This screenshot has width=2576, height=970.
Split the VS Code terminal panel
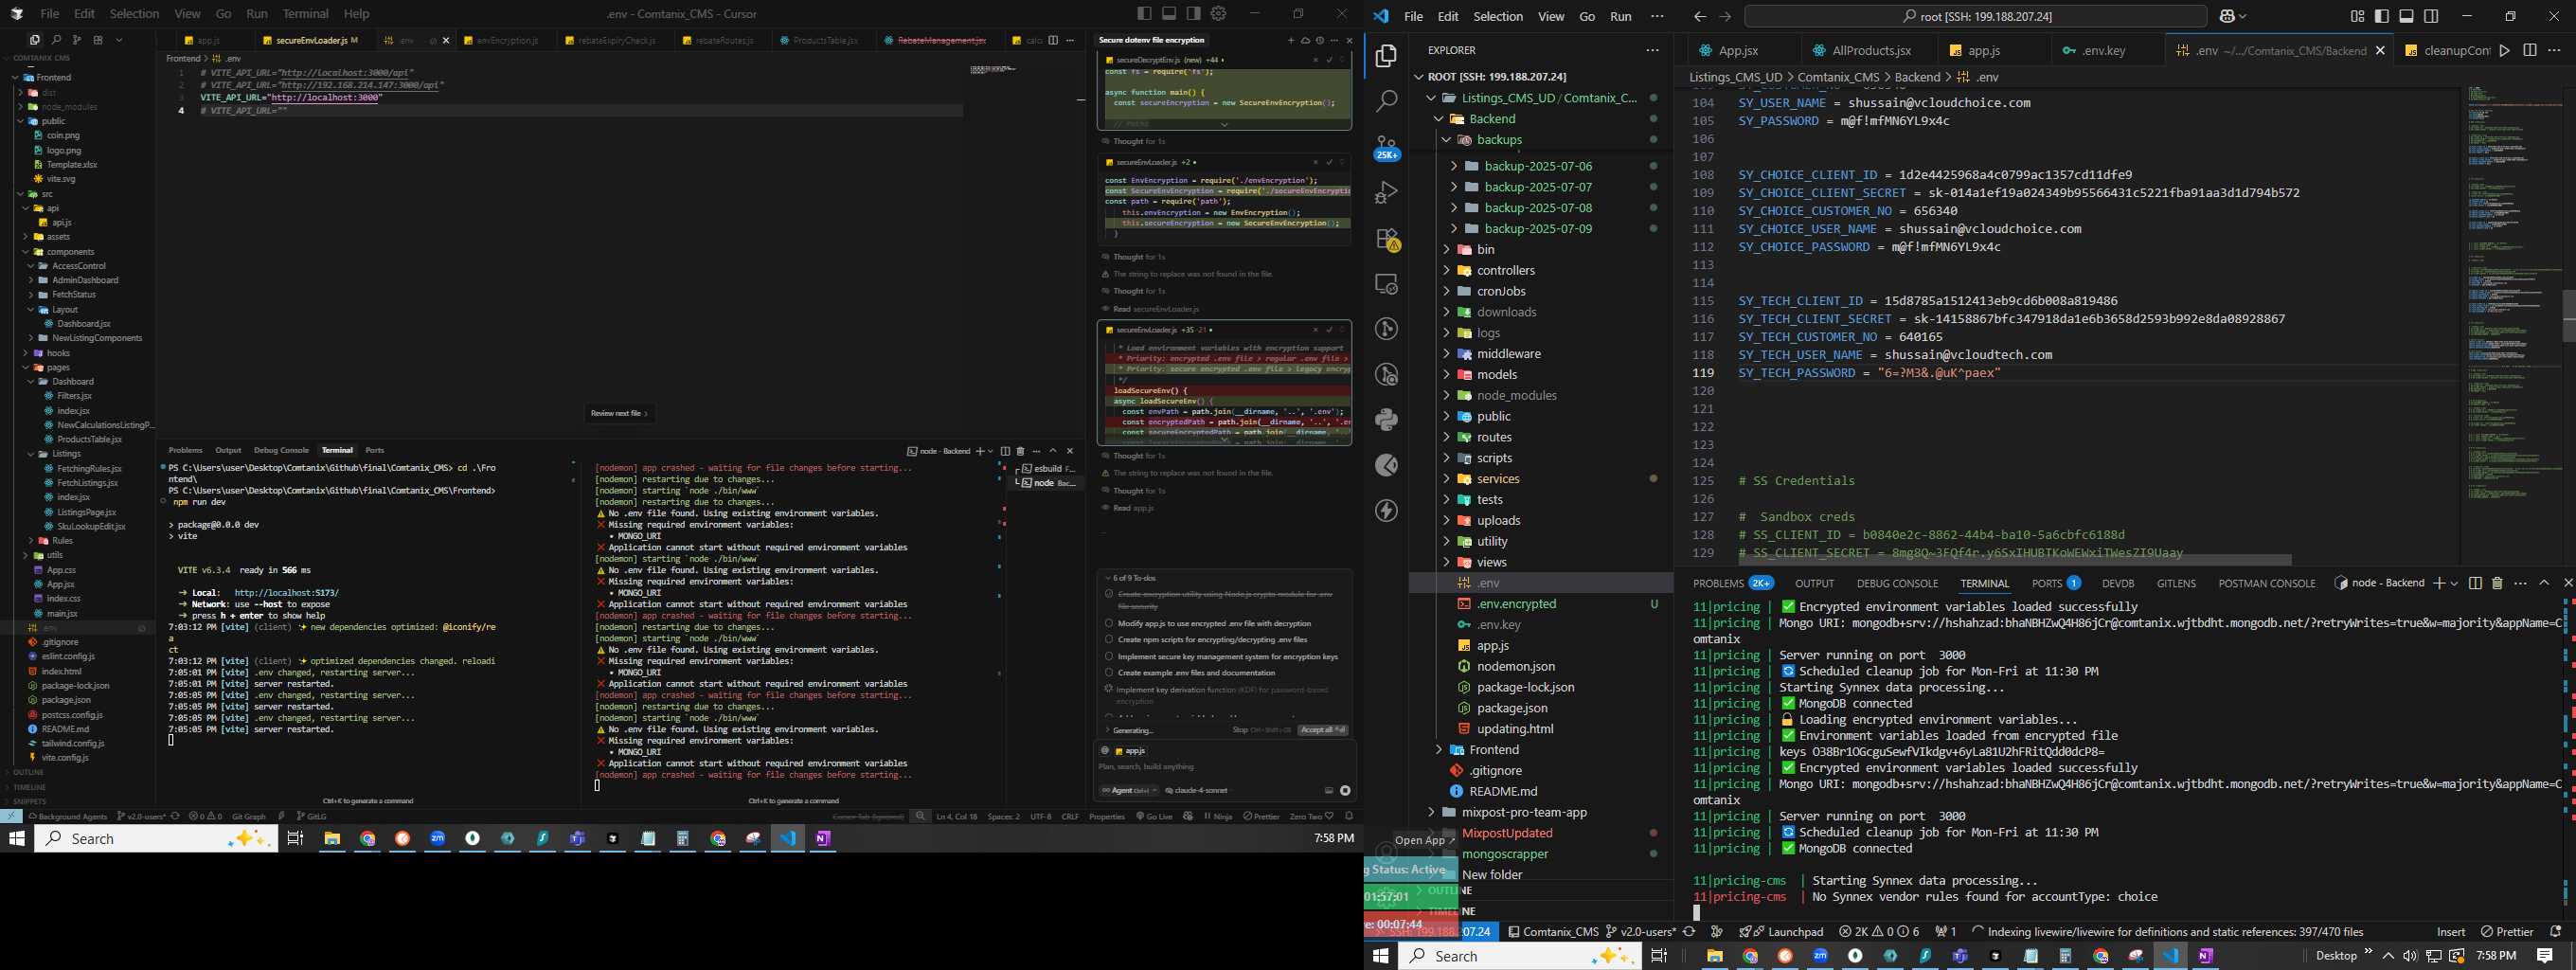[2475, 583]
